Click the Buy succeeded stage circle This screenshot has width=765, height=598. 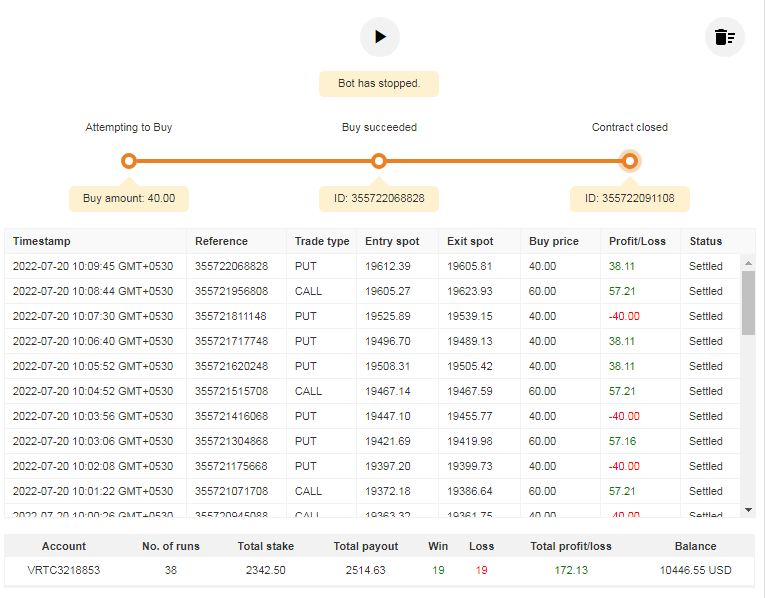tap(379, 161)
